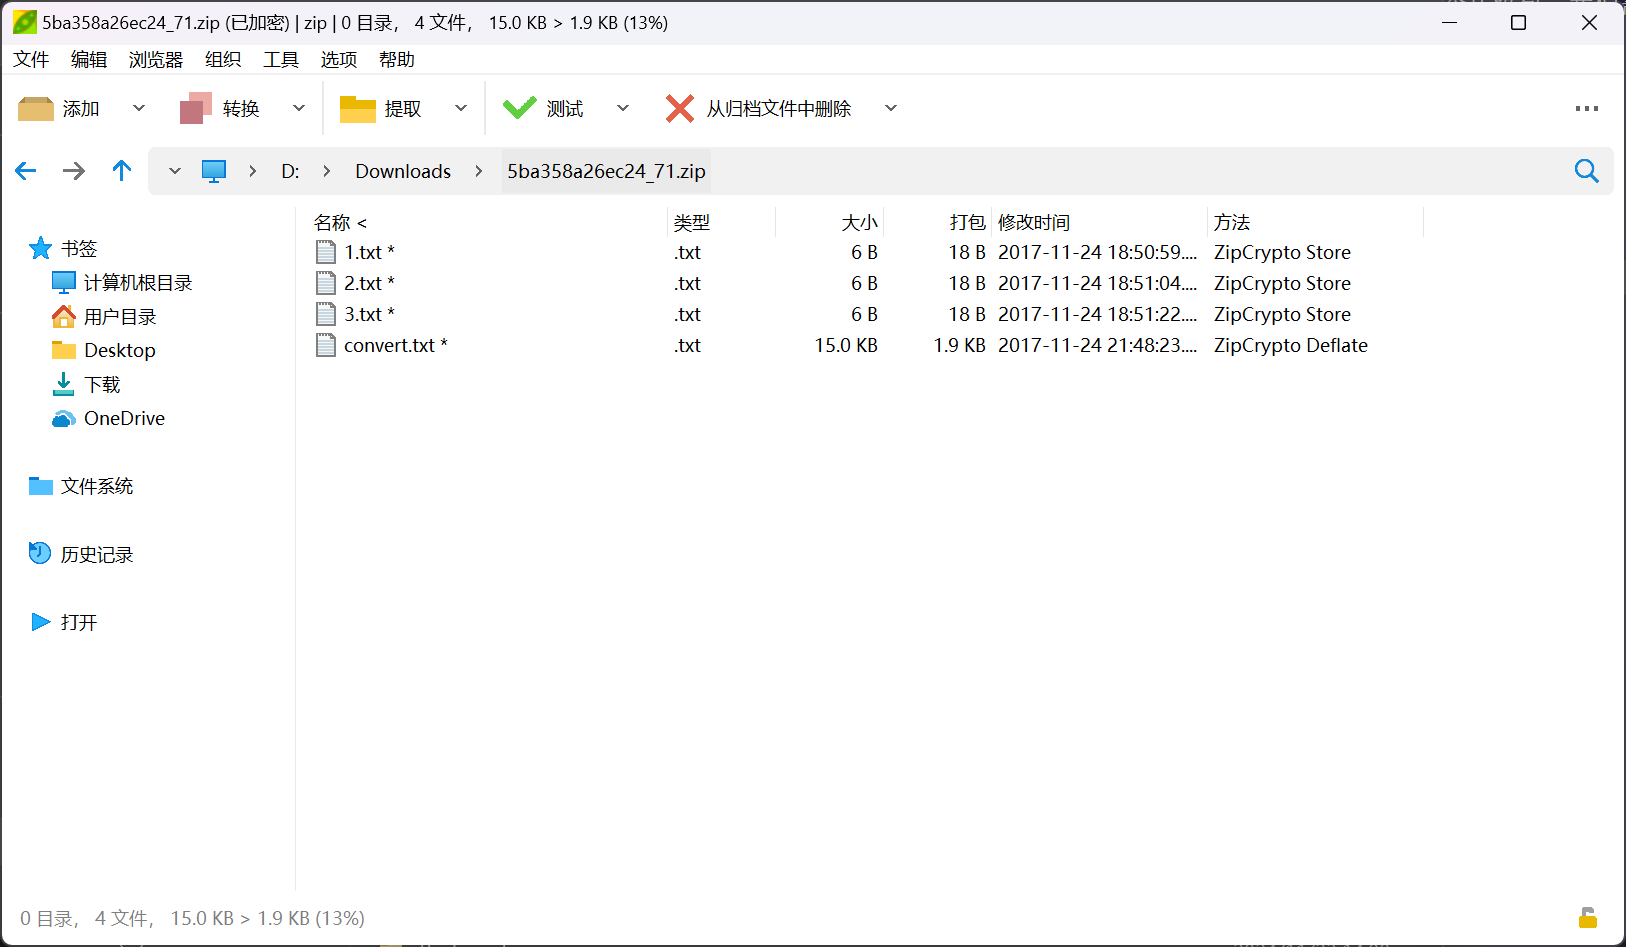The image size is (1626, 947).
Task: Sort by the 打包 (Packed) column header
Action: pyautogui.click(x=968, y=222)
